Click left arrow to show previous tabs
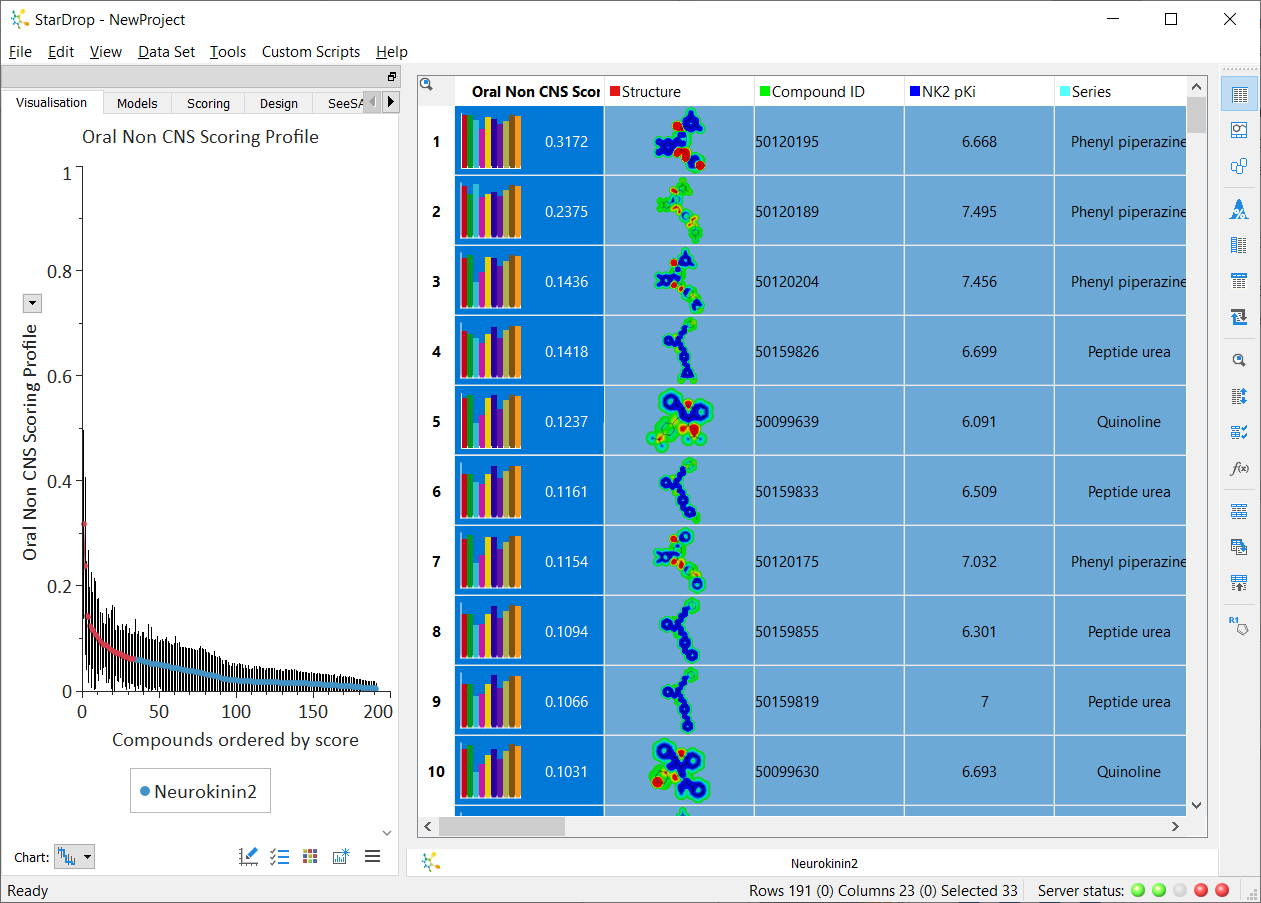1261x903 pixels. click(x=373, y=102)
